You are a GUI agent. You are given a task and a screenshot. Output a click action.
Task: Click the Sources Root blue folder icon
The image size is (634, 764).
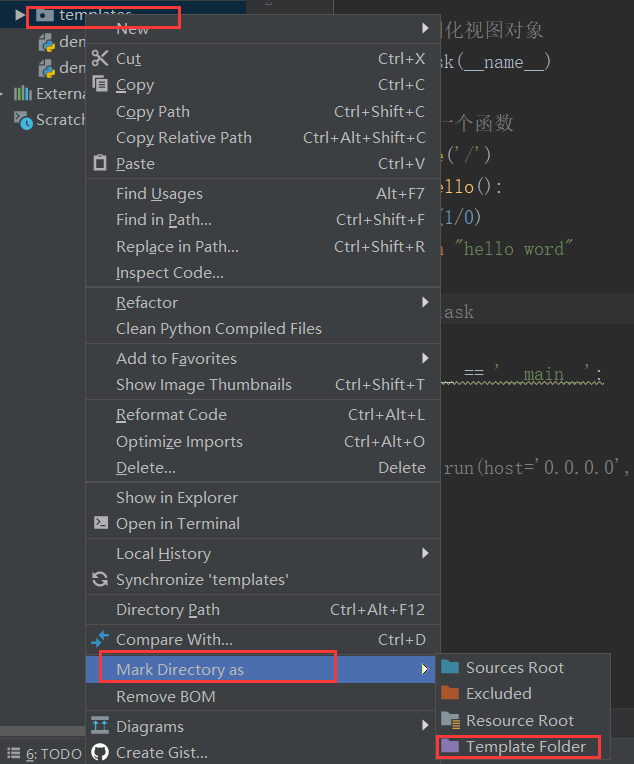tap(450, 667)
